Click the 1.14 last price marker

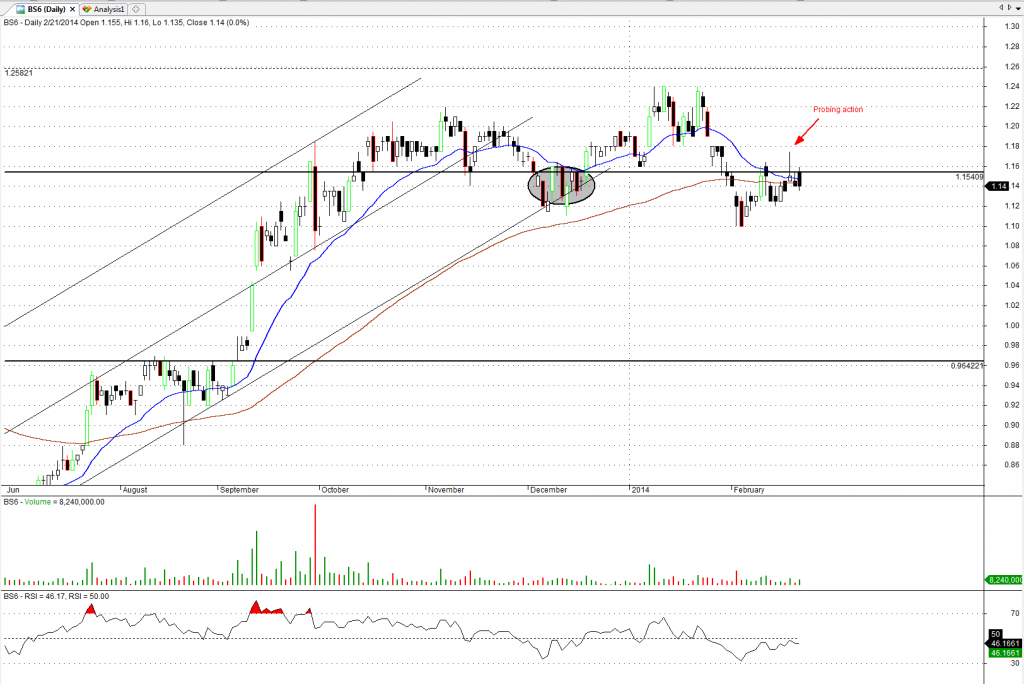coord(998,186)
